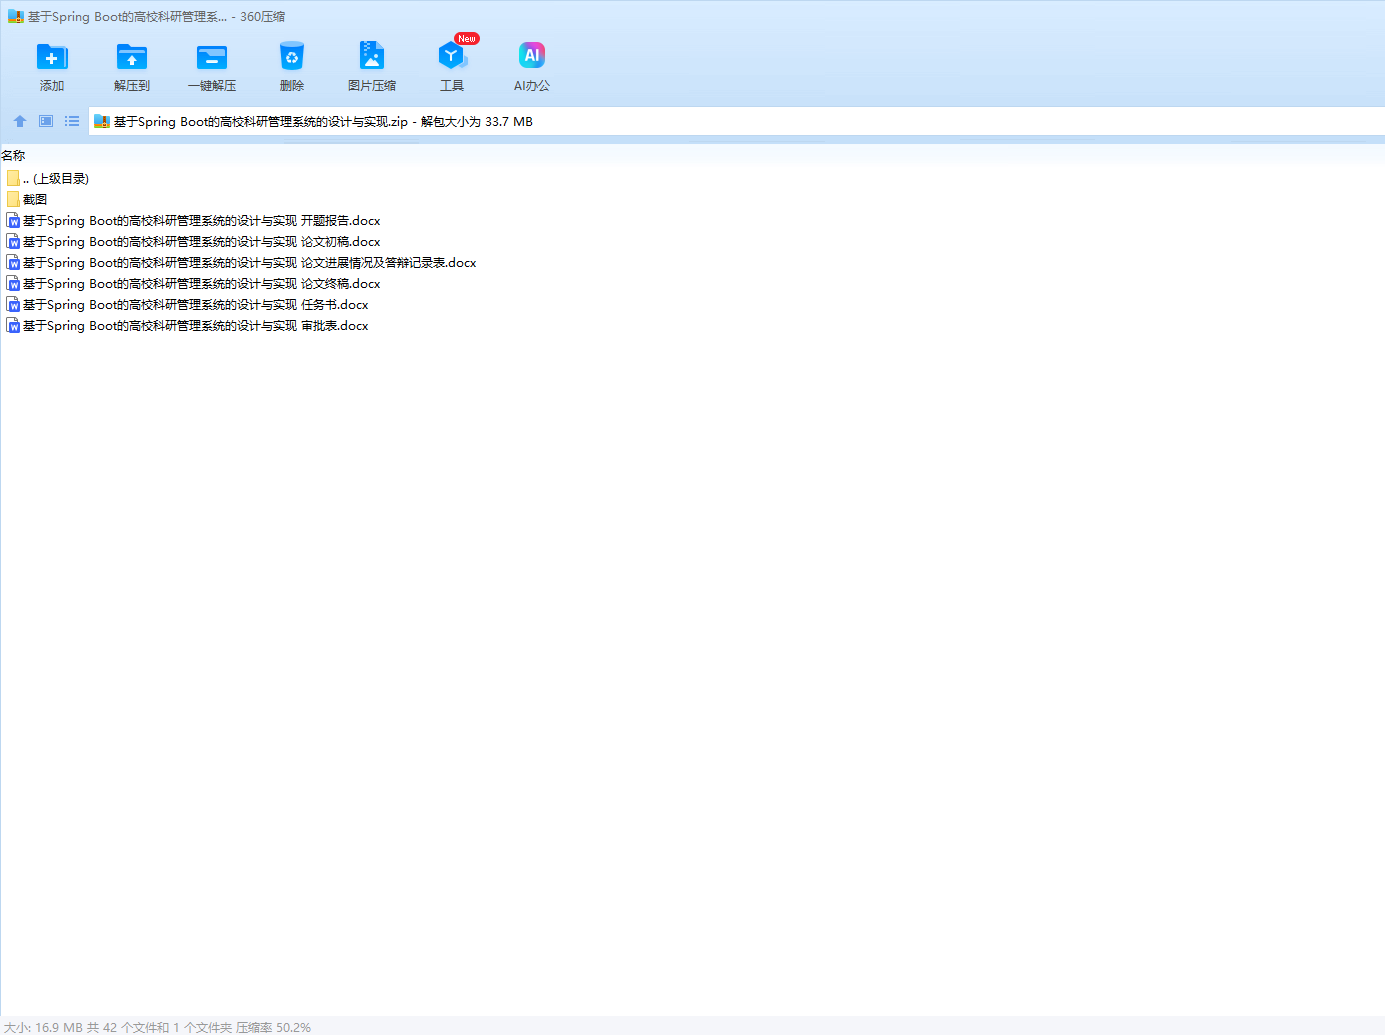Open the 图片压缩 image compression tool
The image size is (1385, 1035).
point(372,58)
